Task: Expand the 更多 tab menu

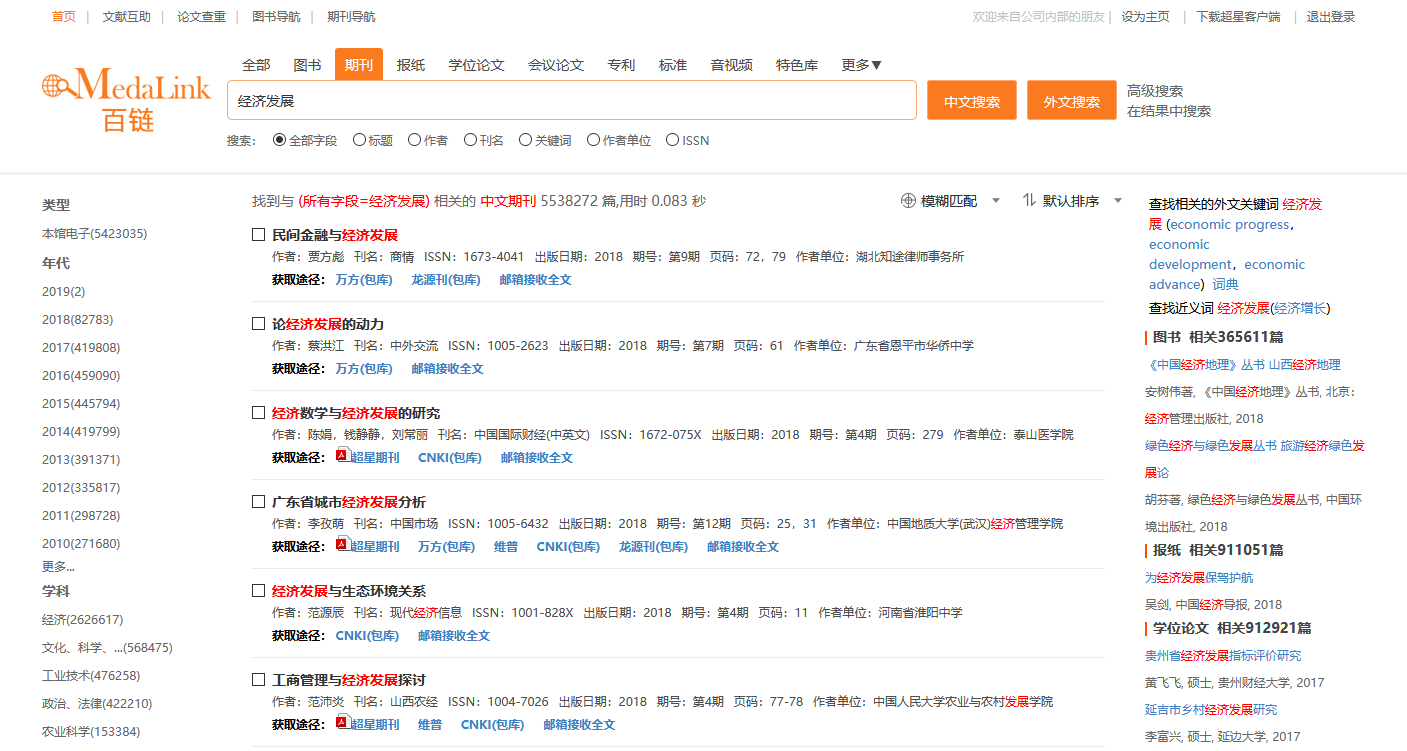Action: pos(861,65)
